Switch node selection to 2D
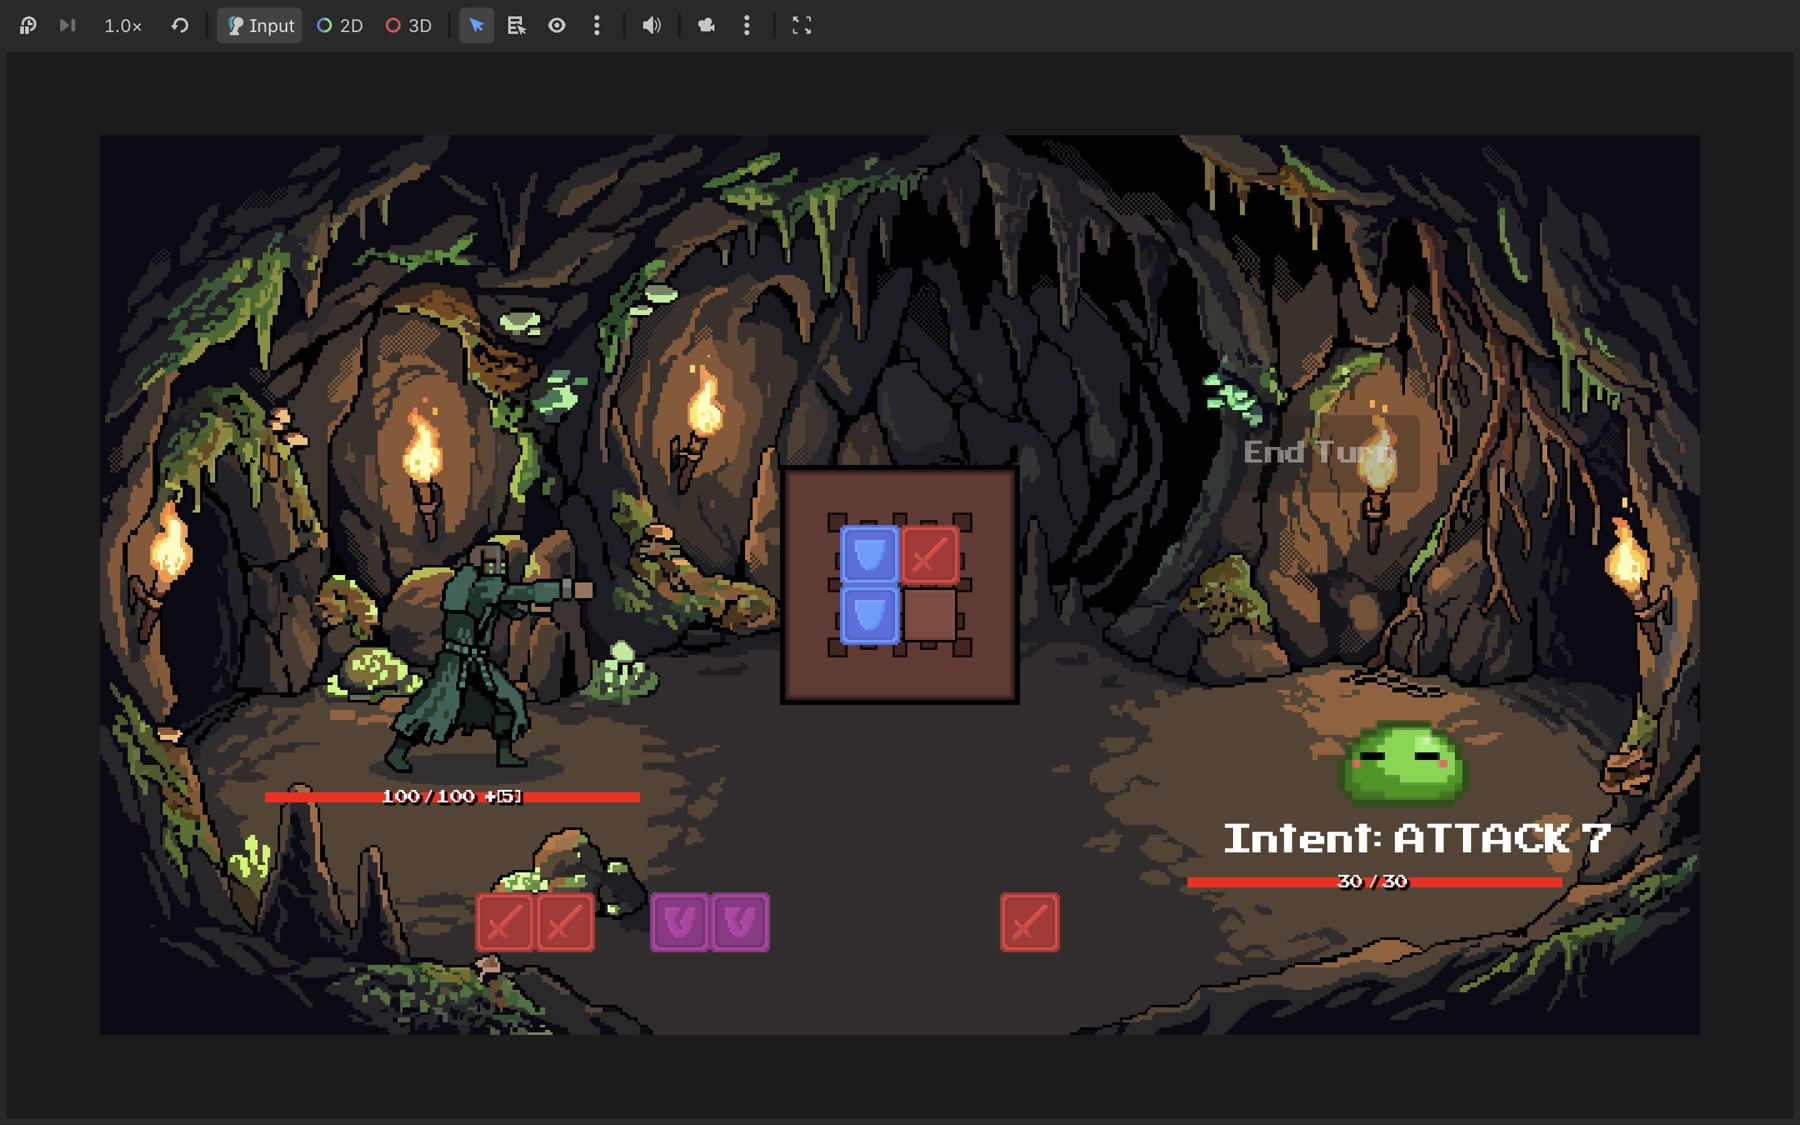Image resolution: width=1800 pixels, height=1125 pixels. click(340, 26)
